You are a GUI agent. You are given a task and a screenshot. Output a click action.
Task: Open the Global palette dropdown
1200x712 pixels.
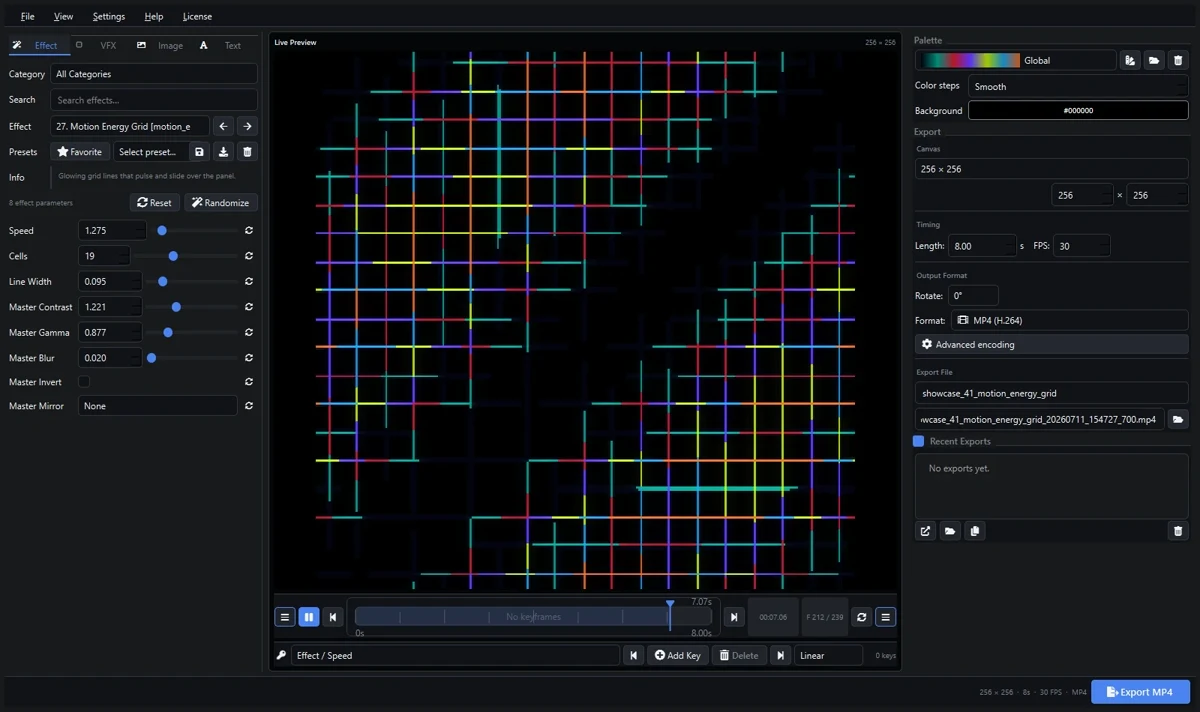[1016, 60]
